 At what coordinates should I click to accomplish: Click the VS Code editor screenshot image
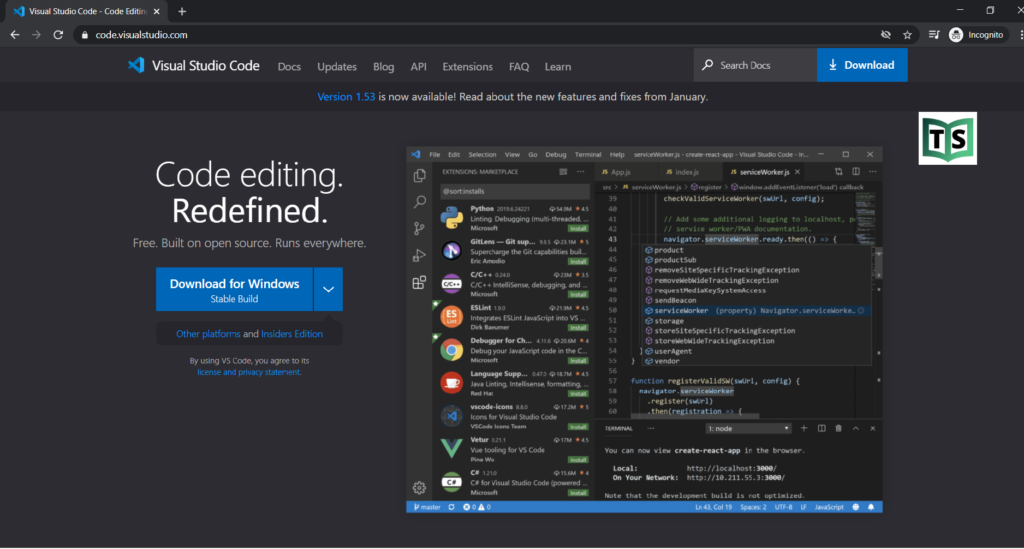(644, 330)
